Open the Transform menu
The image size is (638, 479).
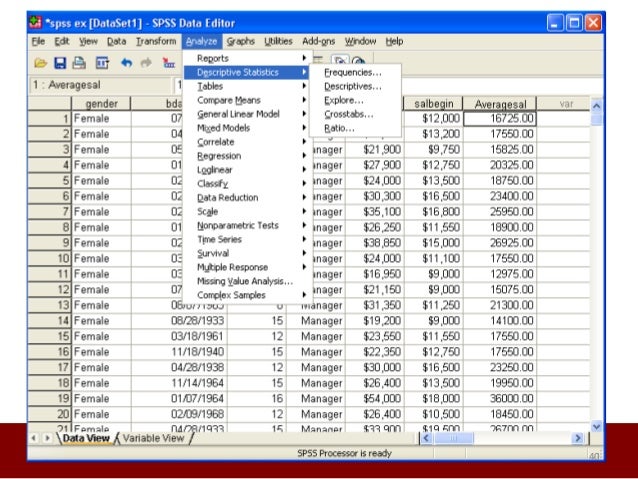point(156,41)
